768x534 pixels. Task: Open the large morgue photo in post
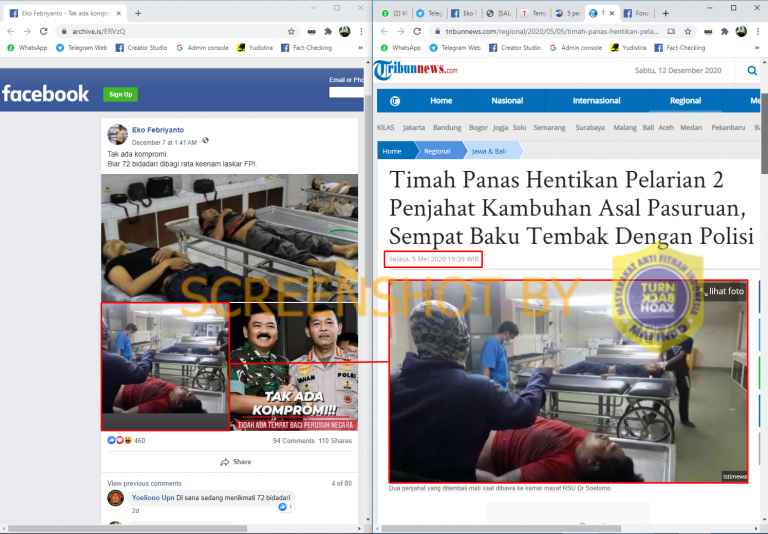click(230, 238)
